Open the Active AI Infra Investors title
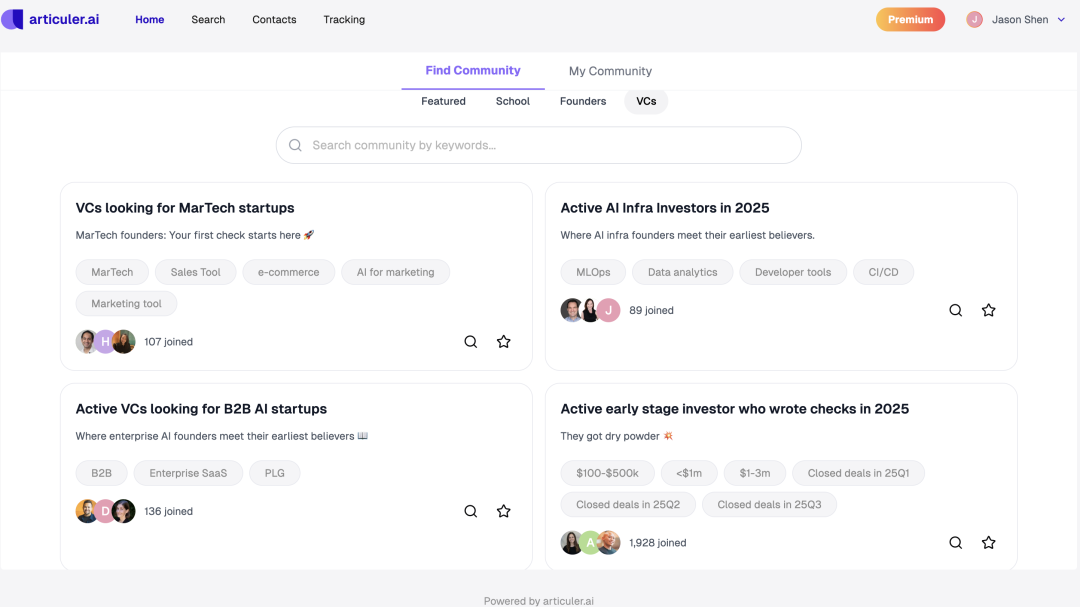1080x607 pixels. [665, 208]
